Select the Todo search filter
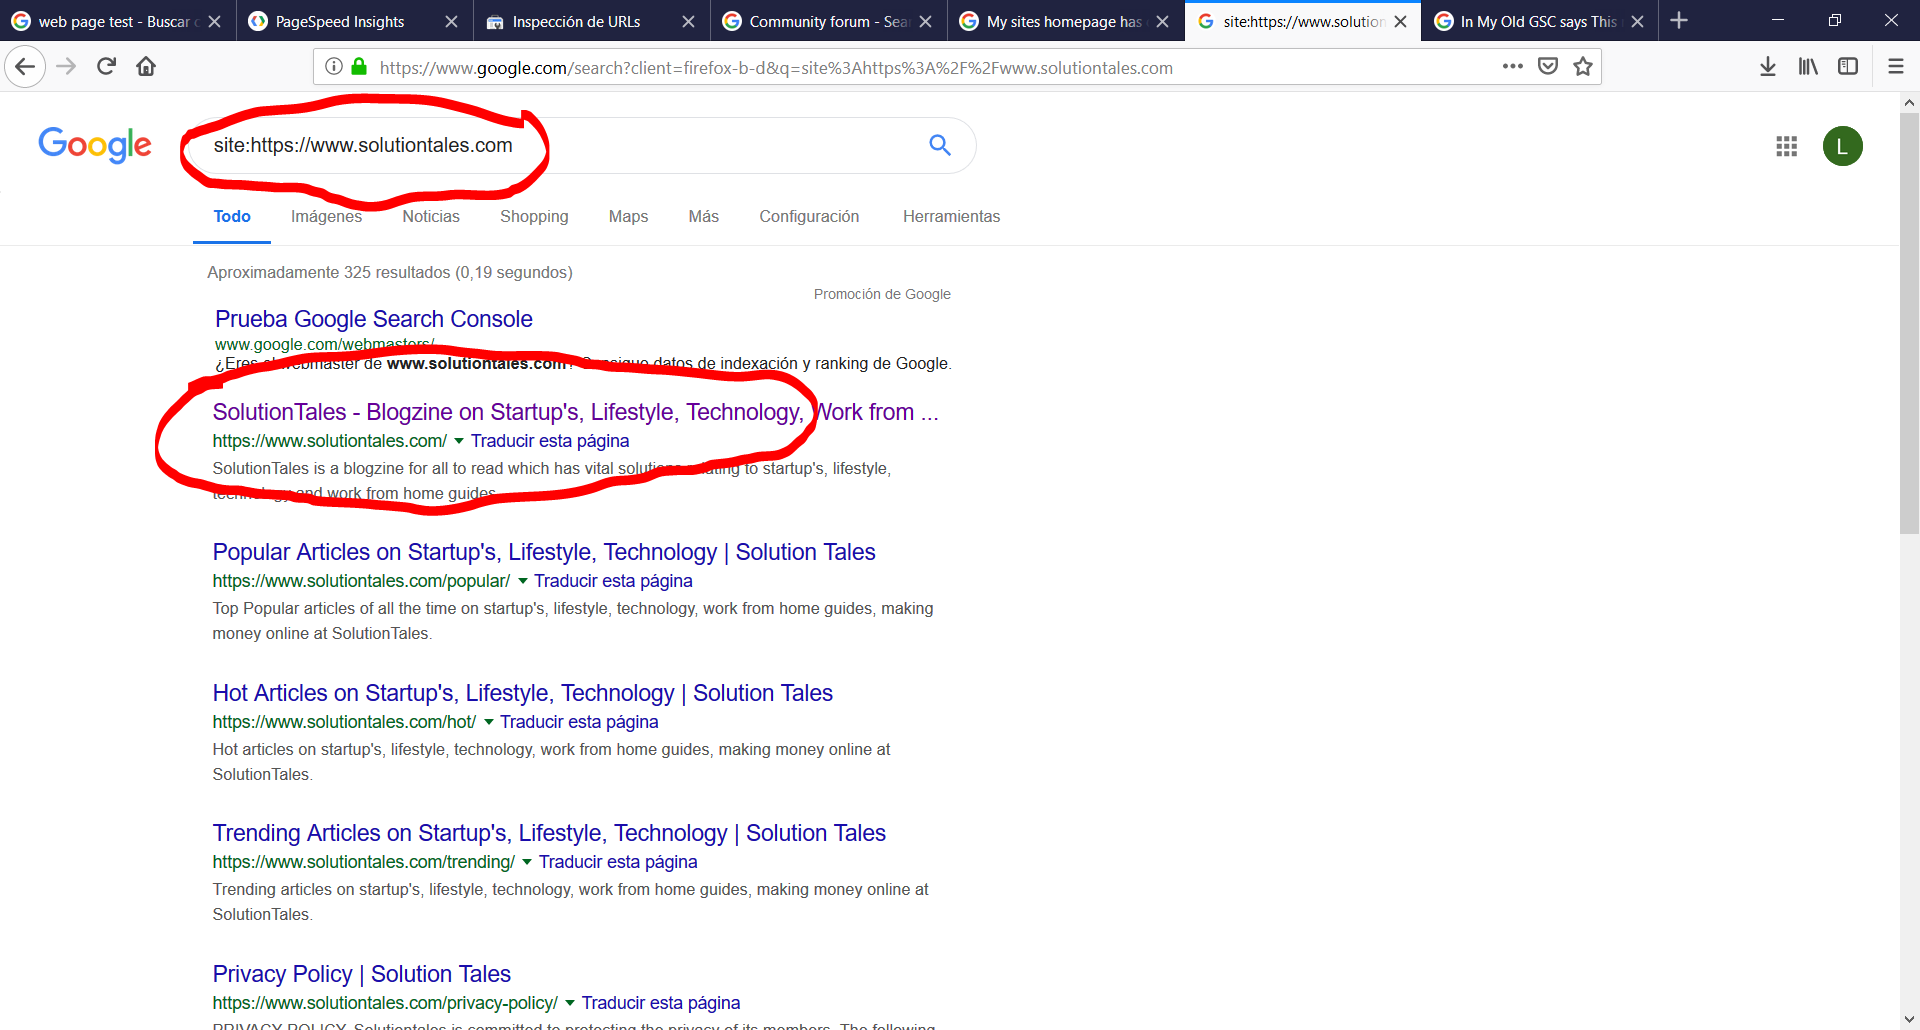Screen dimensions: 1920x1030 232,216
